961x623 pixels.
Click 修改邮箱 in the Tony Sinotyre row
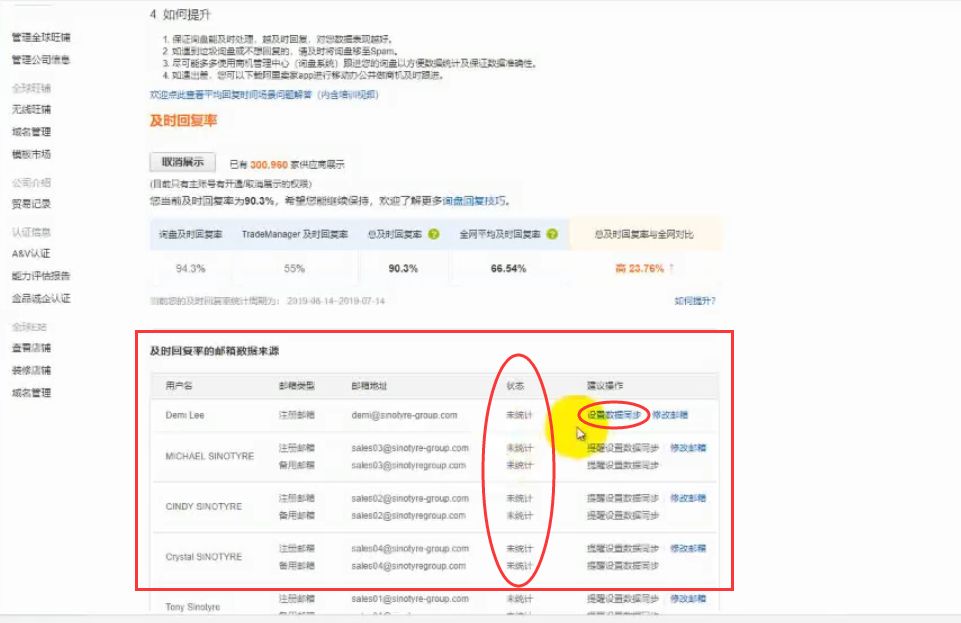pos(688,598)
